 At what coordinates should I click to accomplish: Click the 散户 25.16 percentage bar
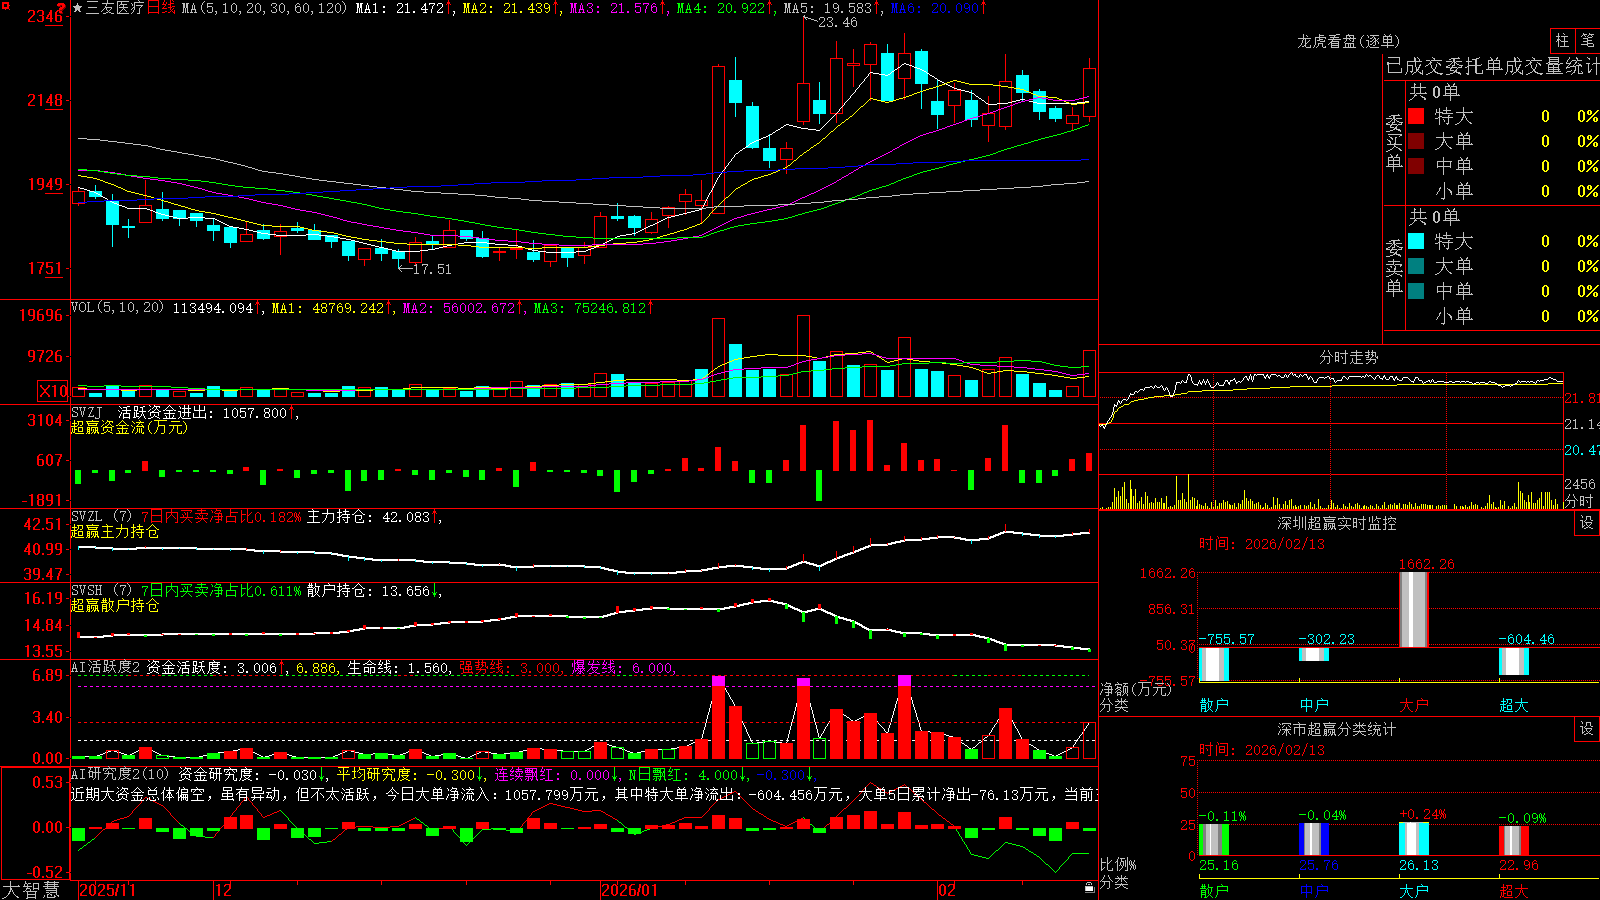[x=1213, y=840]
